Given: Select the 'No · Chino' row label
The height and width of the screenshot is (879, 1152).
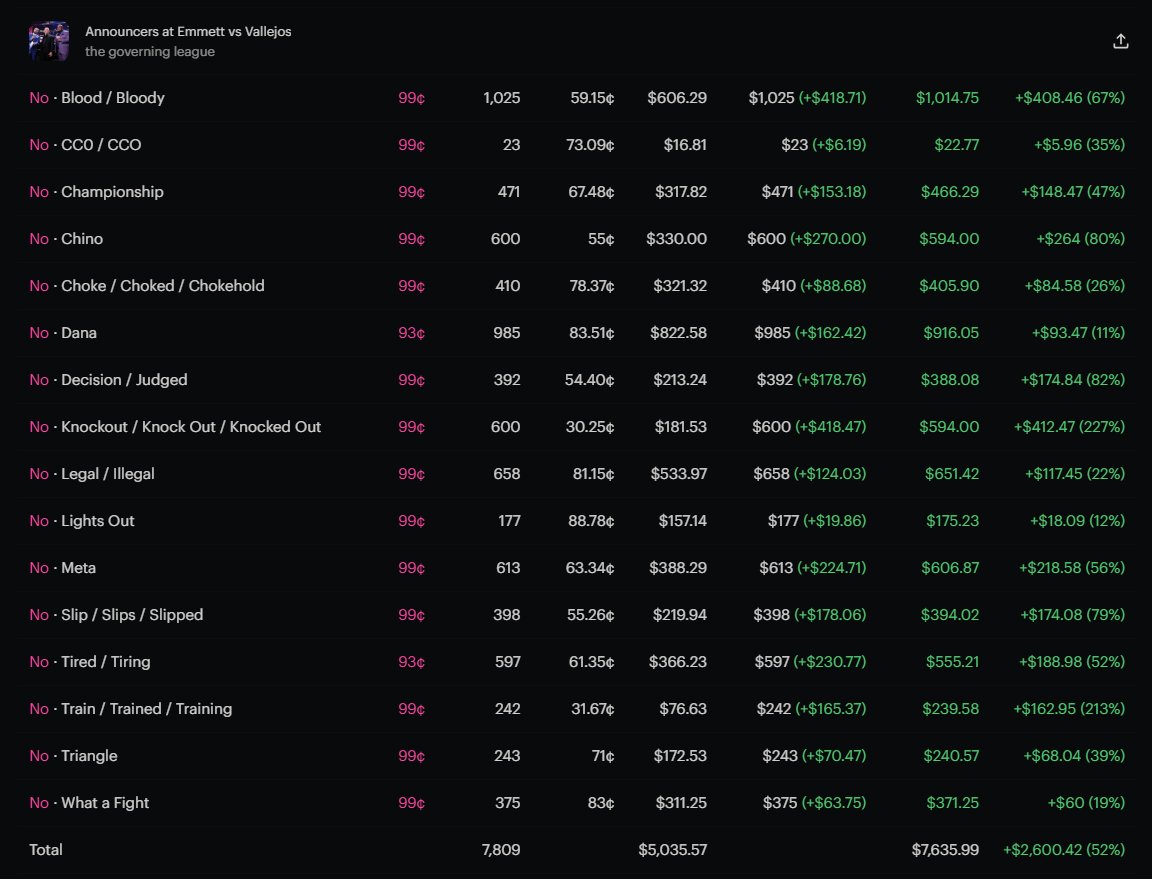Looking at the screenshot, I should (x=66, y=239).
